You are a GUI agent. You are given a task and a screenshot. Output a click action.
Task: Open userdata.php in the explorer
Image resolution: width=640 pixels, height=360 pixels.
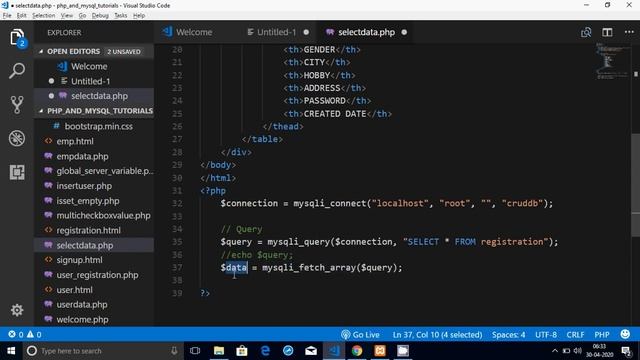click(94, 304)
